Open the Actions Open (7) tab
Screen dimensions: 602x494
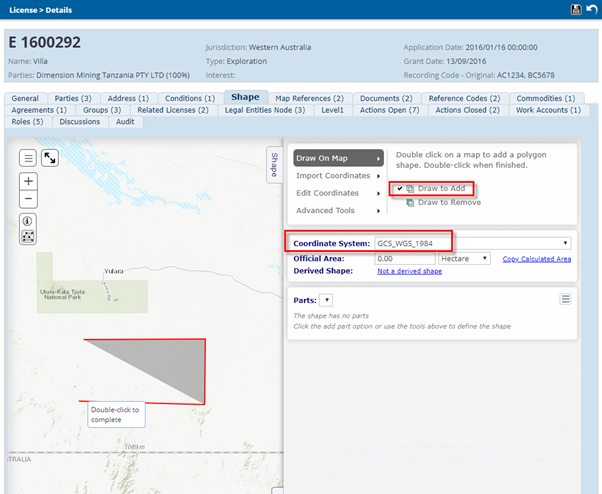point(390,110)
